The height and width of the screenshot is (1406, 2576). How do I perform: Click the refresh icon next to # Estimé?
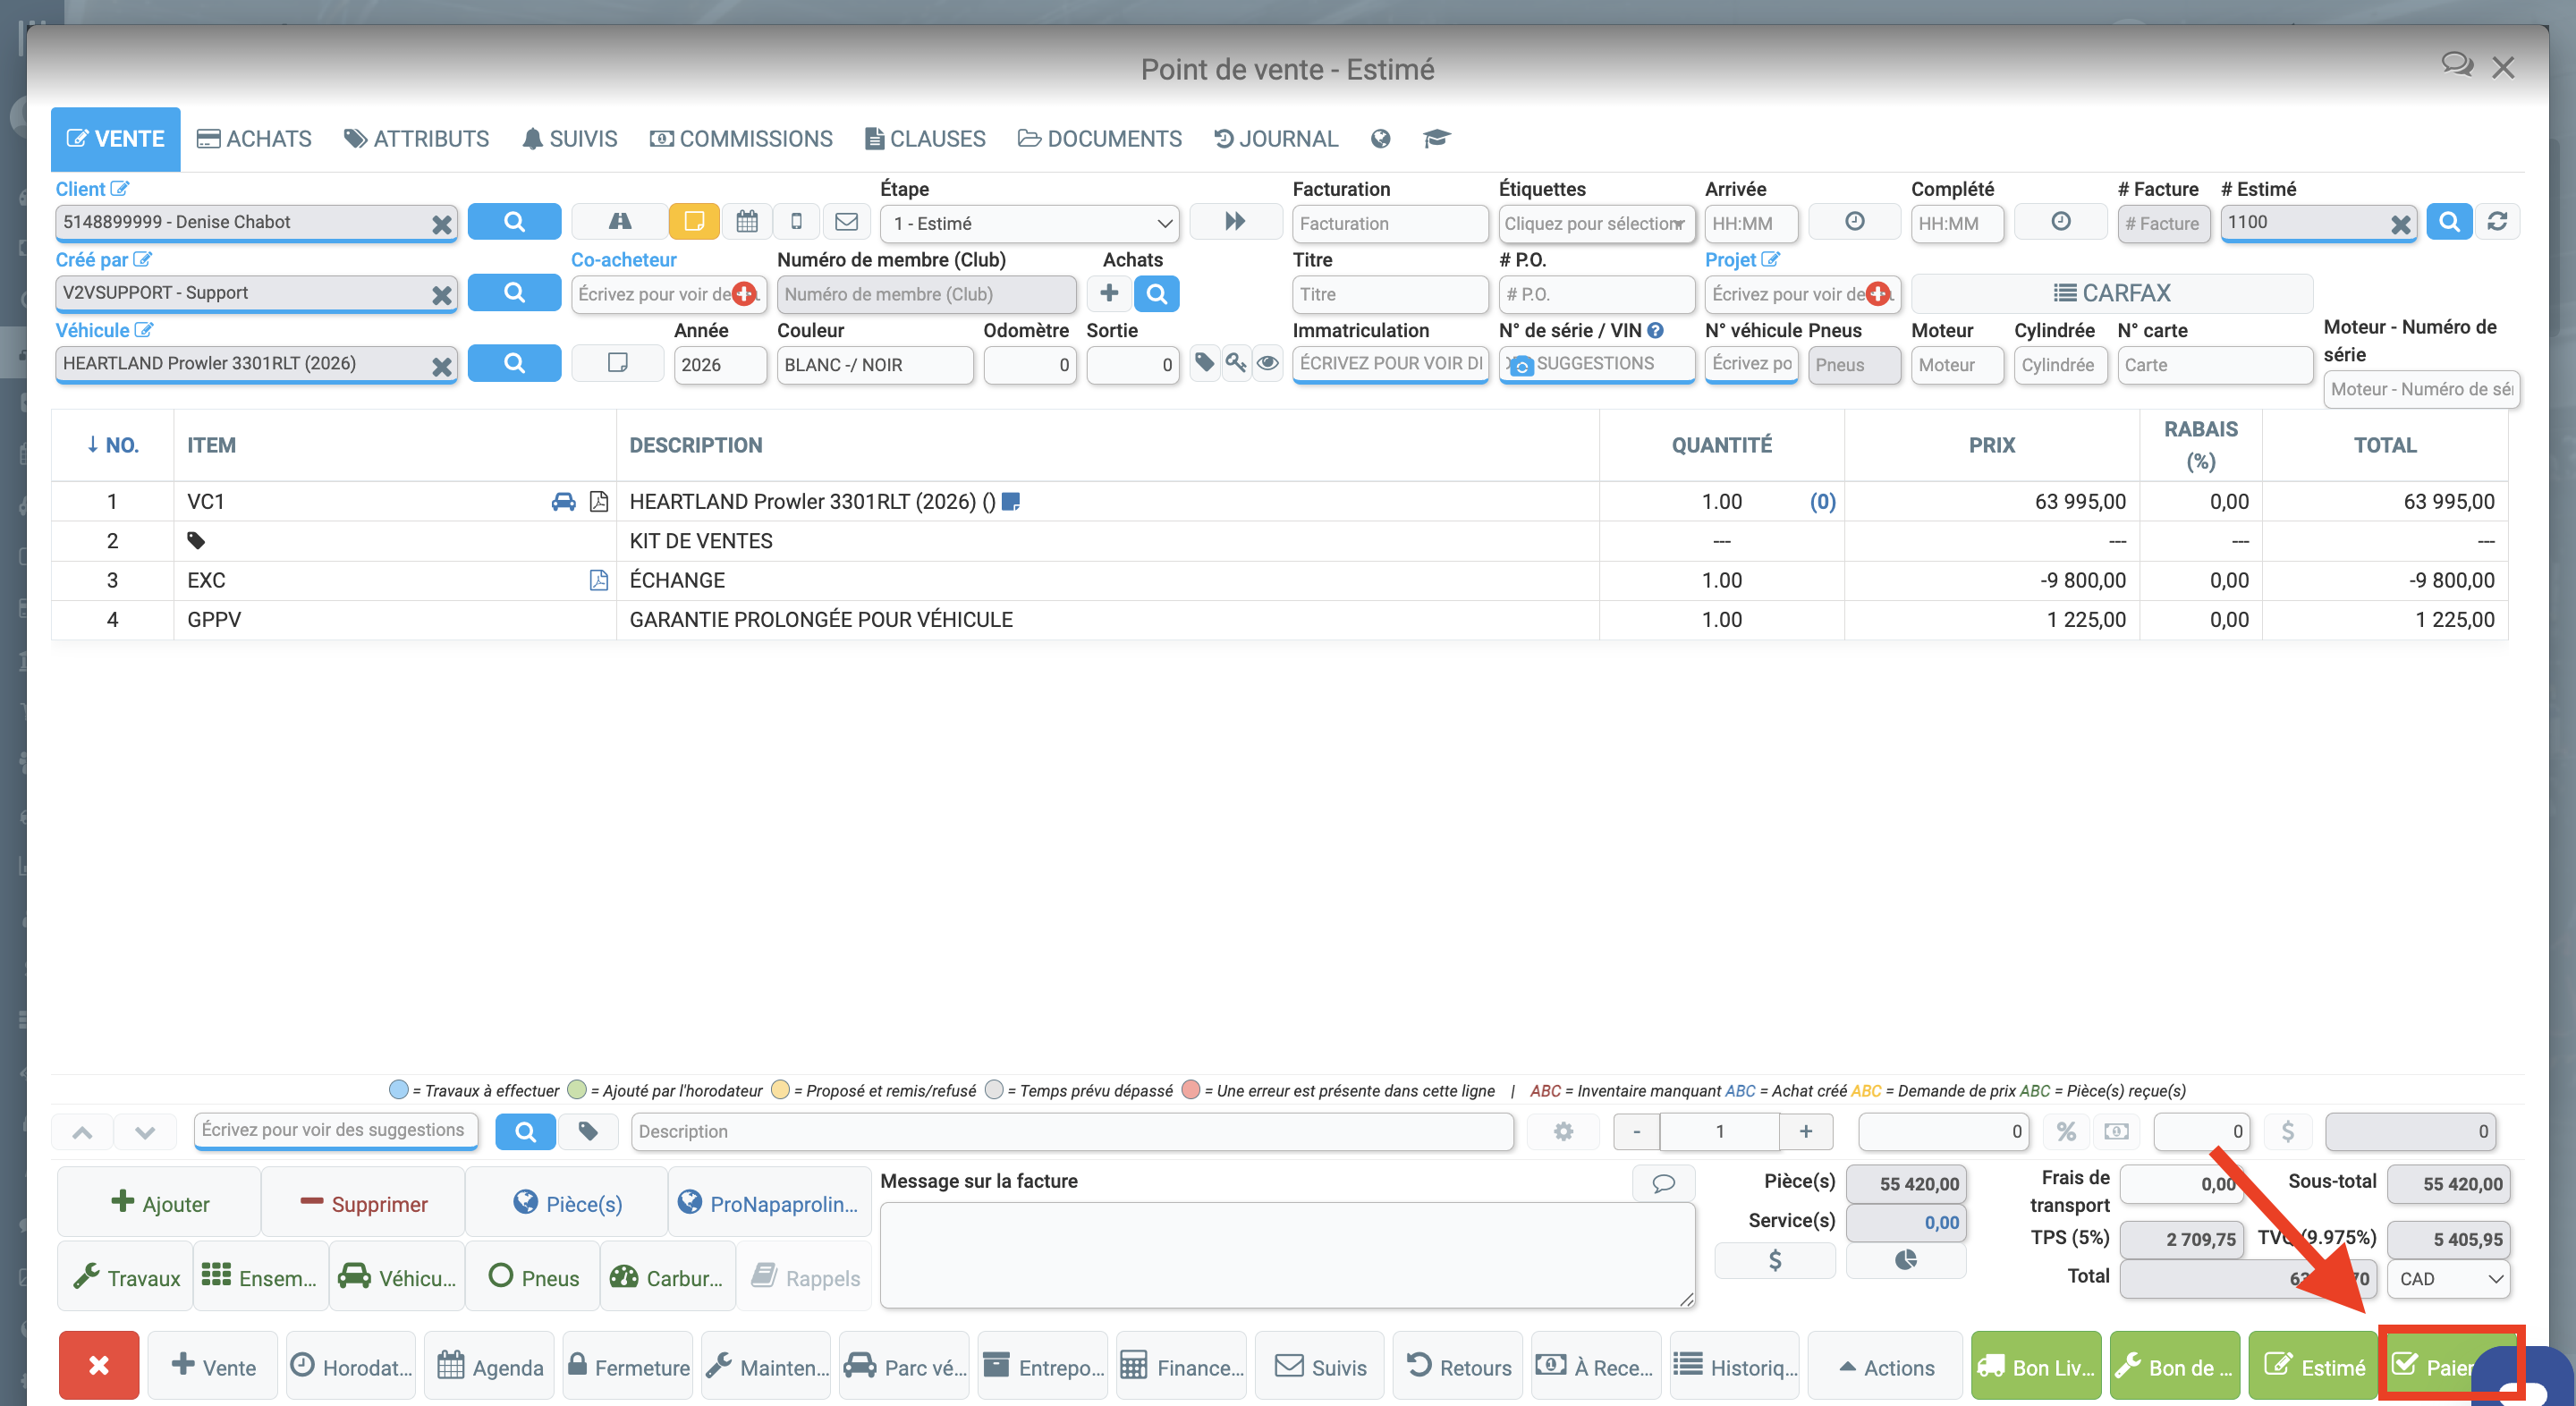pos(2497,222)
